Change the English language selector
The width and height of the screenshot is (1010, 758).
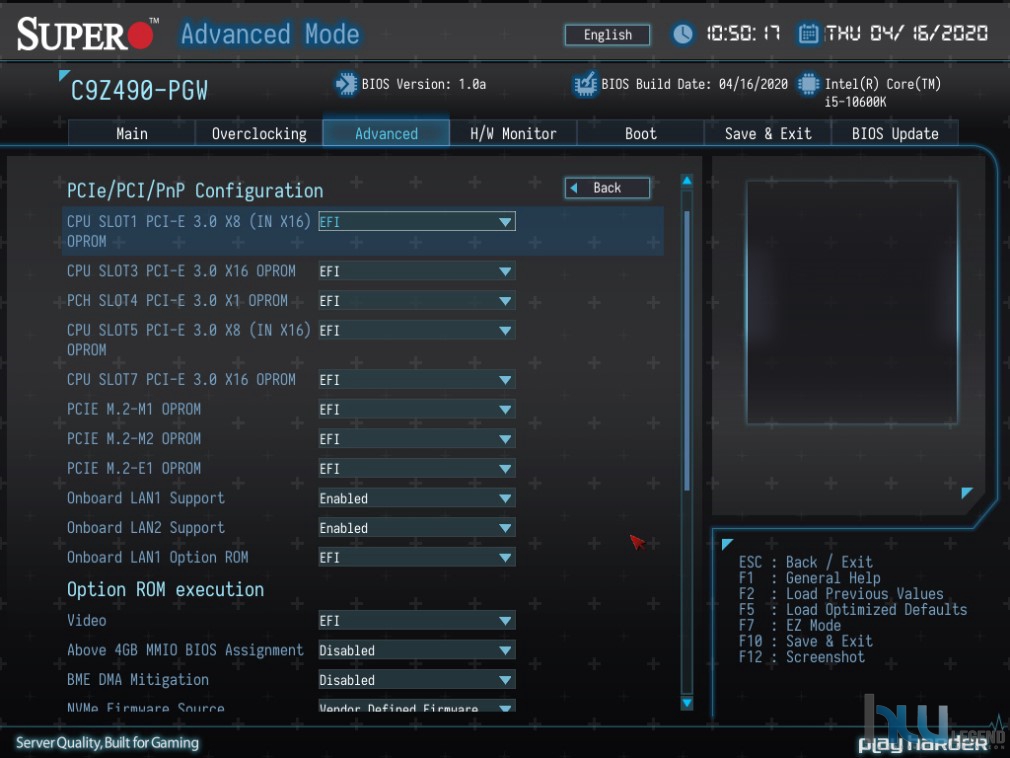[607, 35]
